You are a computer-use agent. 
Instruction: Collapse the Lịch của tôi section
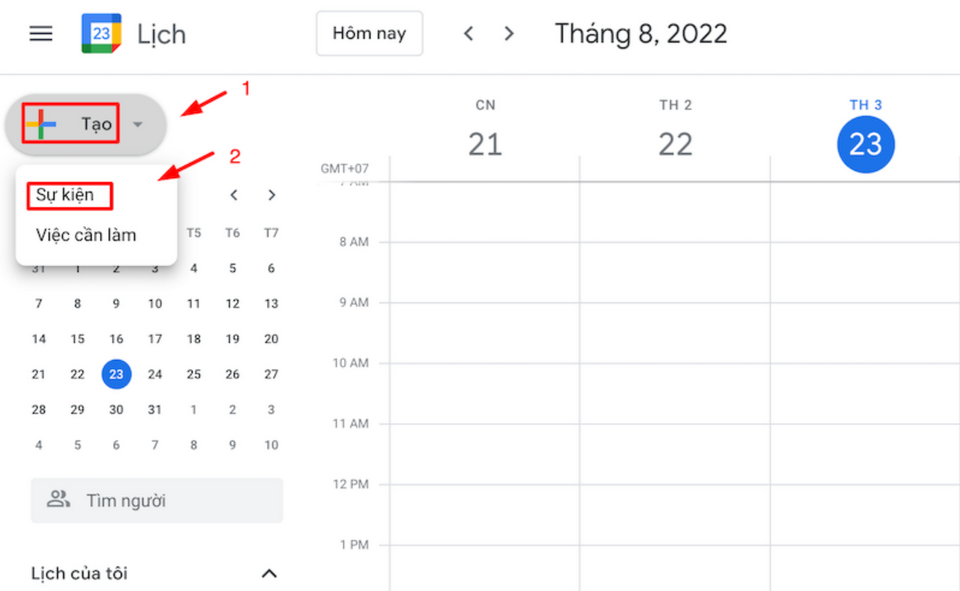(268, 573)
